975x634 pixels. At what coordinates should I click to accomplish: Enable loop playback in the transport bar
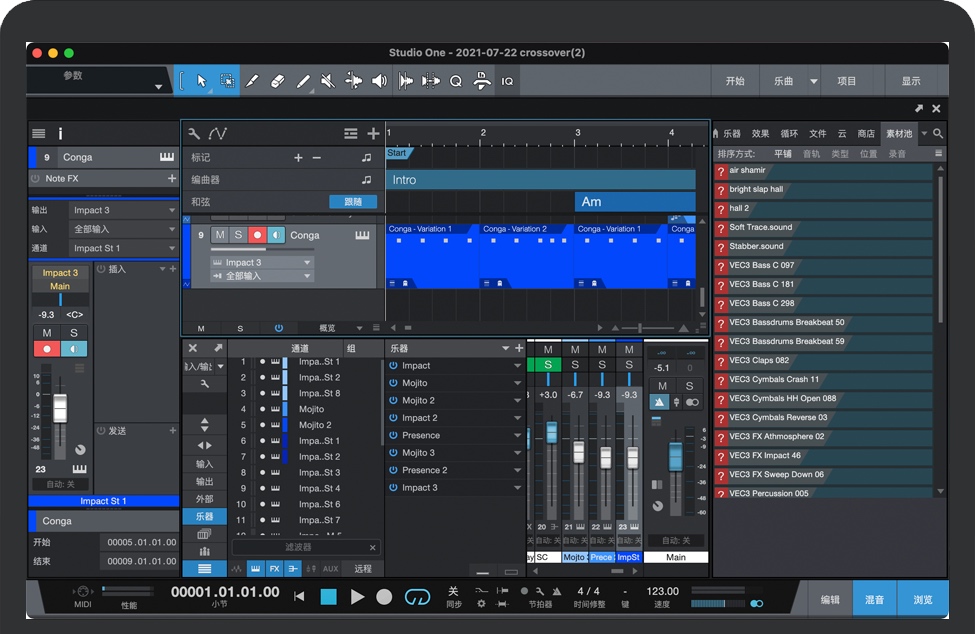(417, 597)
